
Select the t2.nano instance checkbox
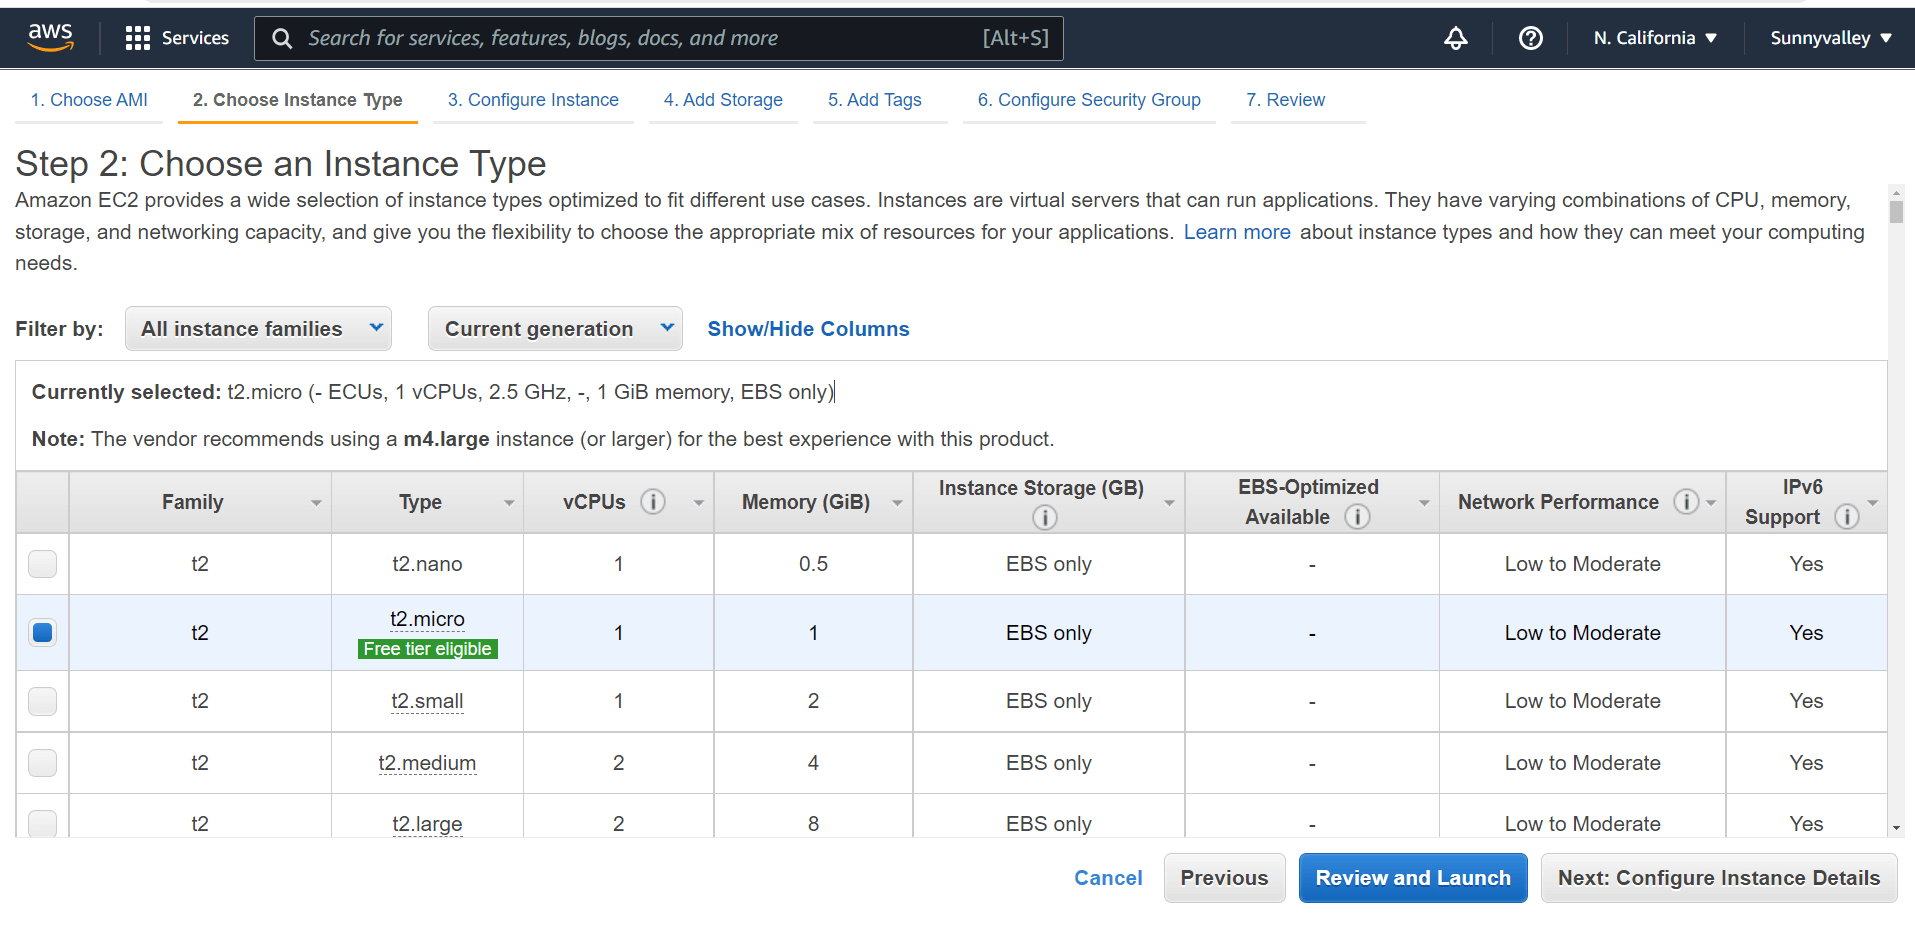pos(42,563)
